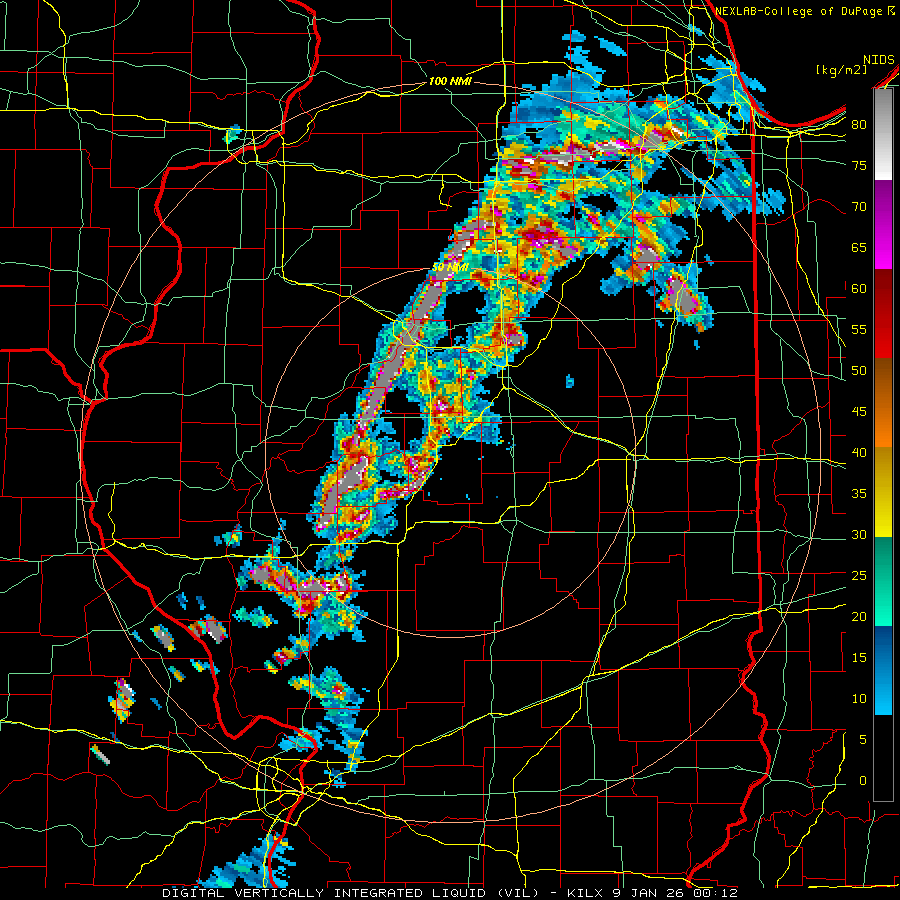Click the kg/m2 unit label
This screenshot has width=900, height=900.
(x=841, y=70)
